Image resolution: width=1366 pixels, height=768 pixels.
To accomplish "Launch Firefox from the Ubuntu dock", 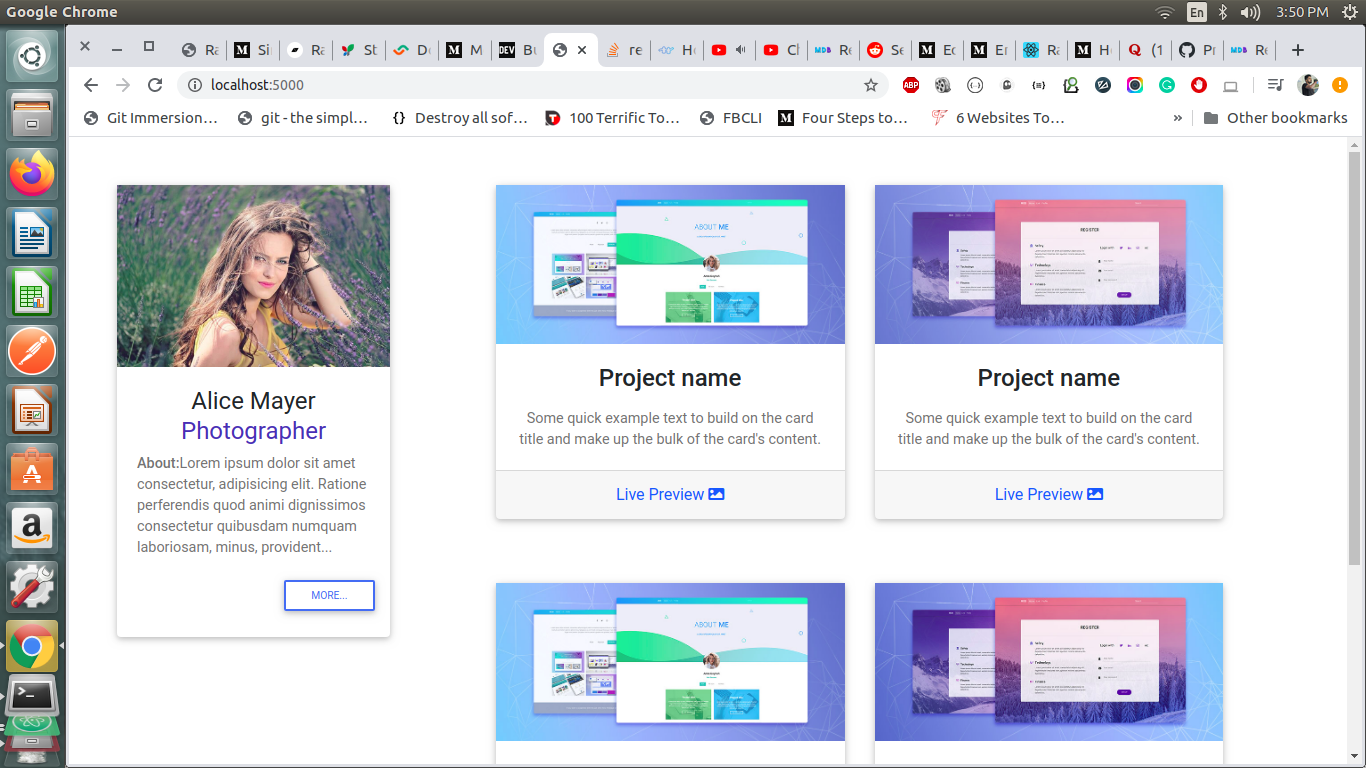I will [x=31, y=174].
